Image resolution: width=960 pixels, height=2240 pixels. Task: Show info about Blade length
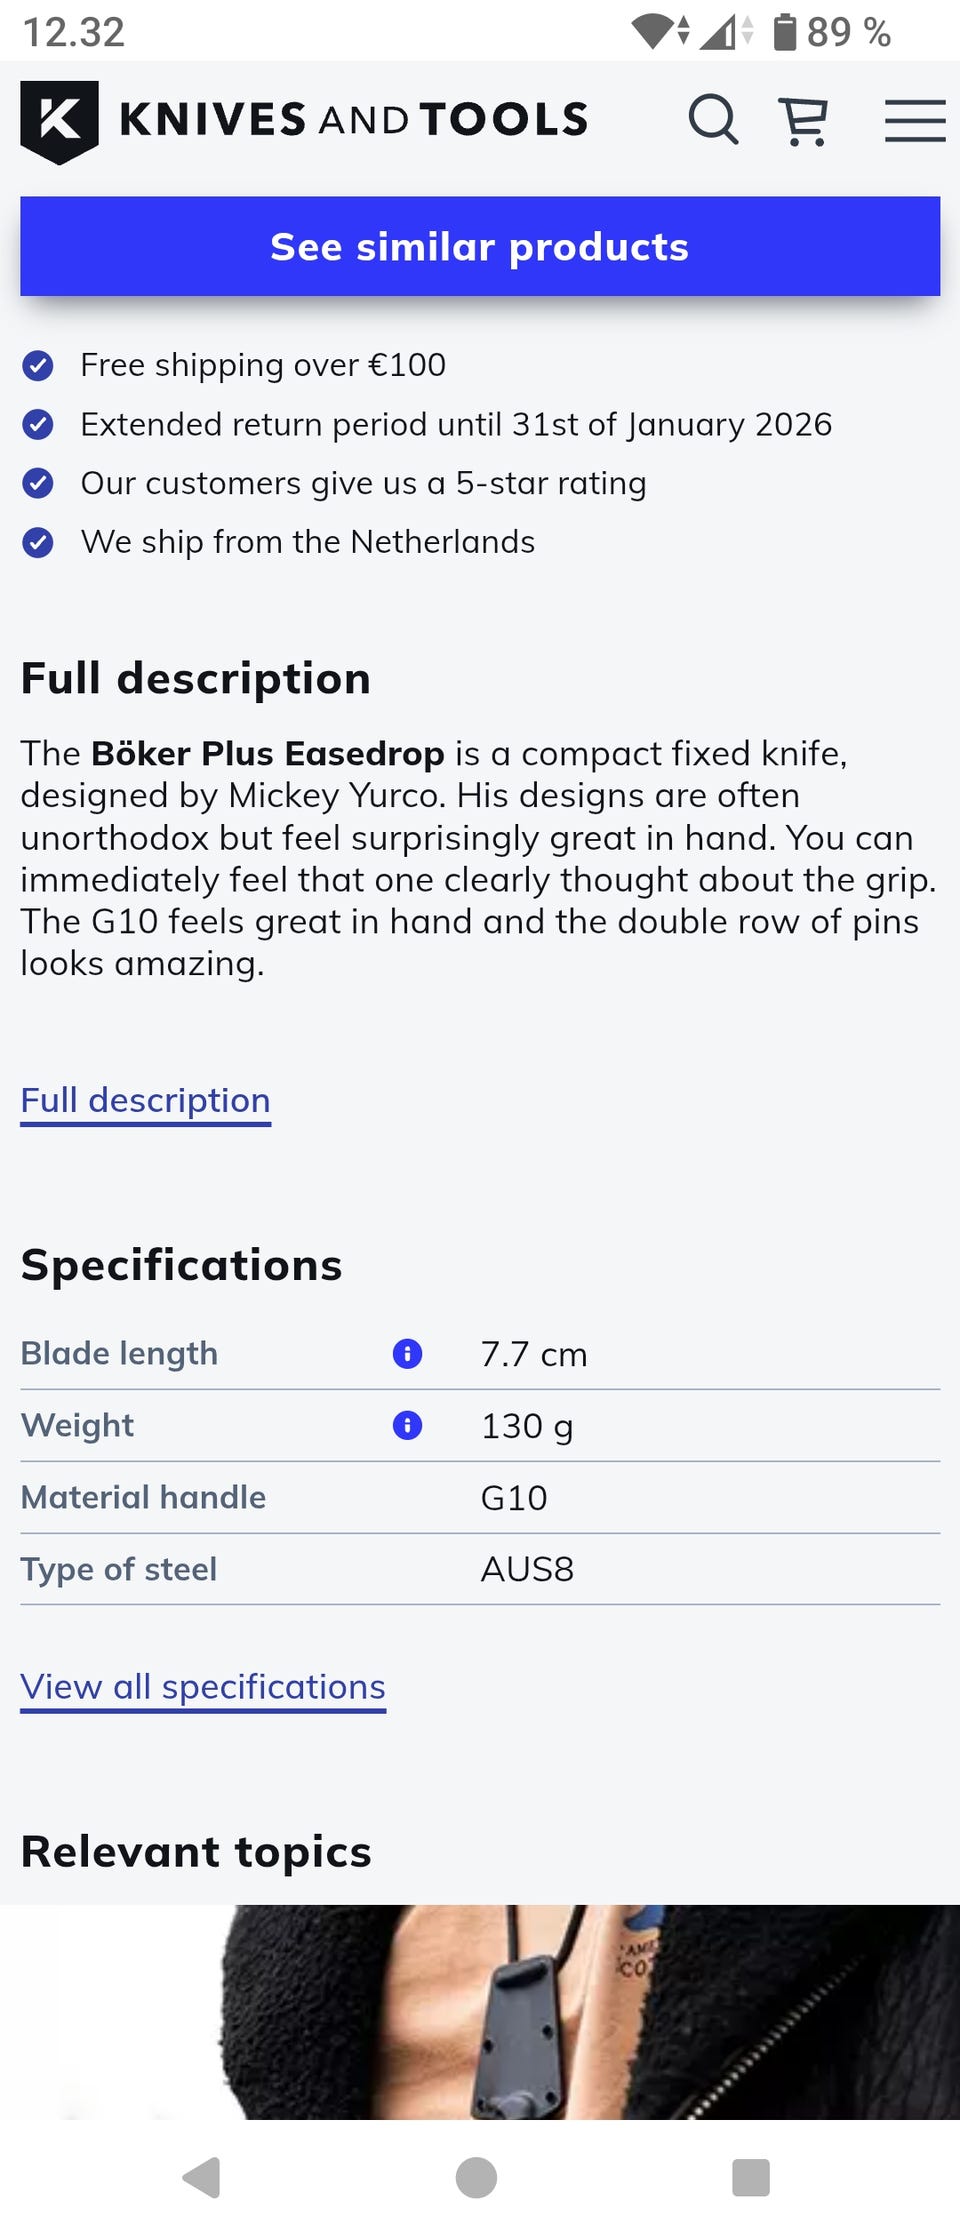407,1354
